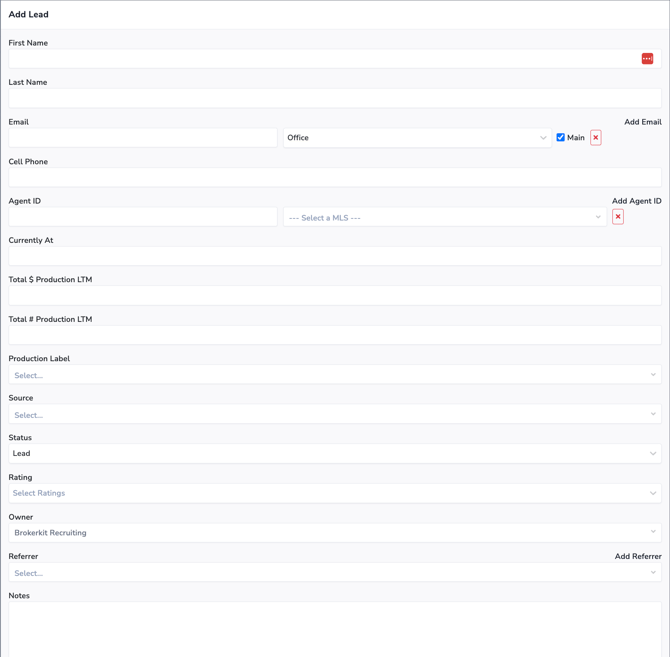Focus the Last Name input field

coord(334,98)
